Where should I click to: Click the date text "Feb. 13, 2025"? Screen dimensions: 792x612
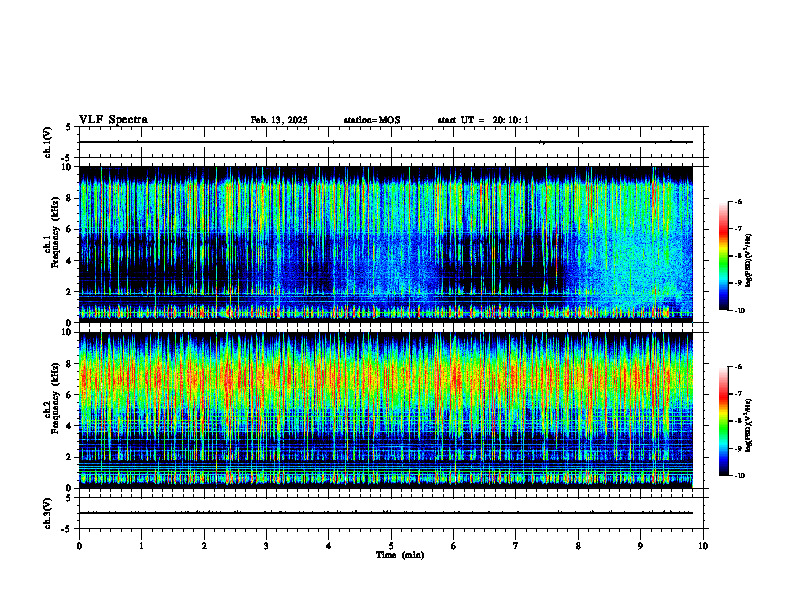coord(279,120)
